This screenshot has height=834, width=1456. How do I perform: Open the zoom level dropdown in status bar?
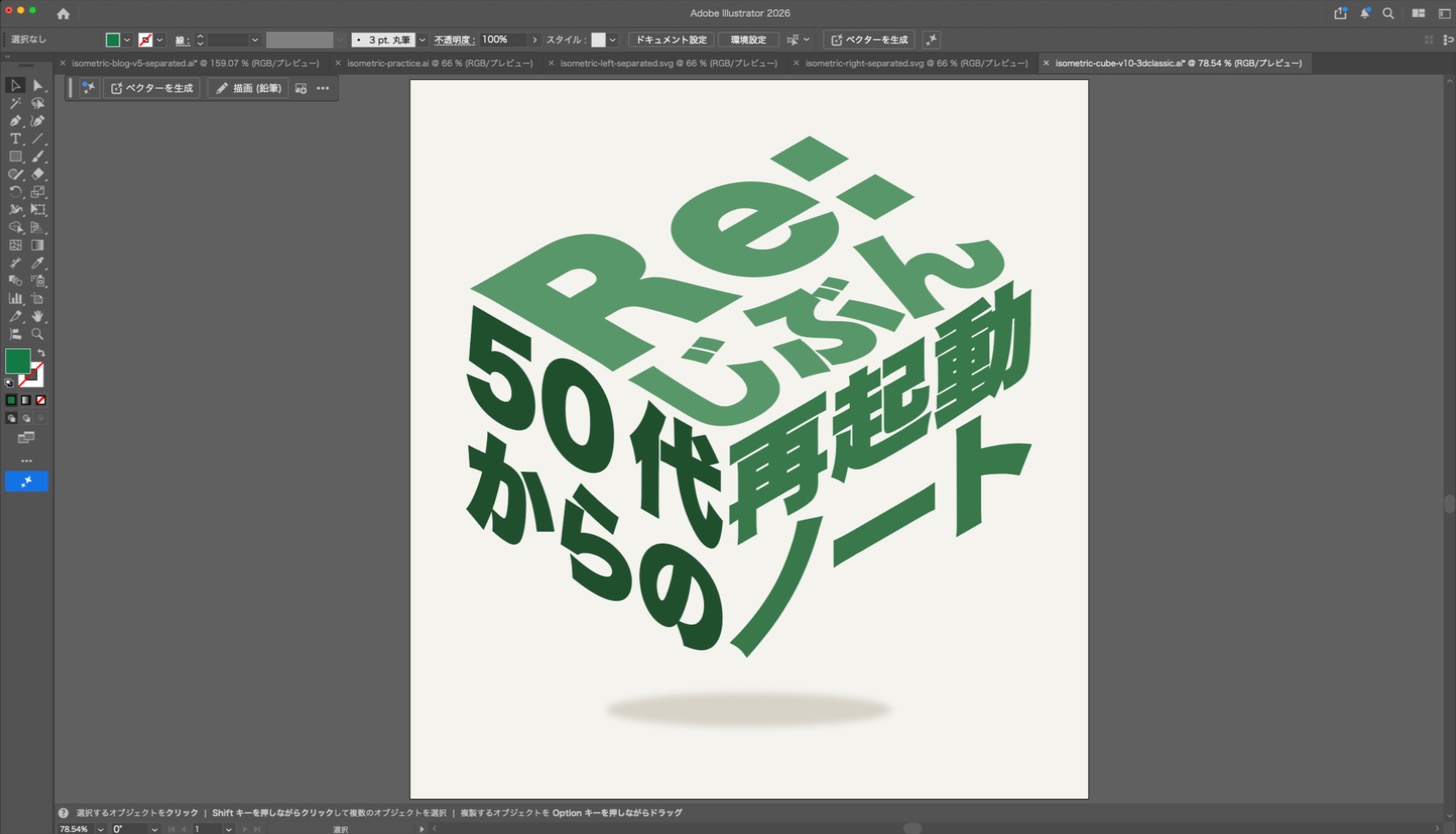(x=101, y=829)
